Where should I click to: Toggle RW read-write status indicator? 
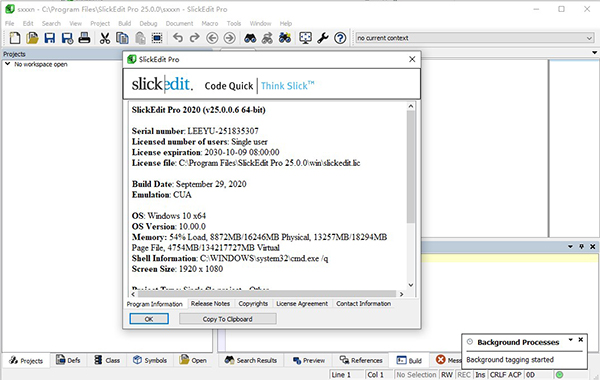[447, 375]
